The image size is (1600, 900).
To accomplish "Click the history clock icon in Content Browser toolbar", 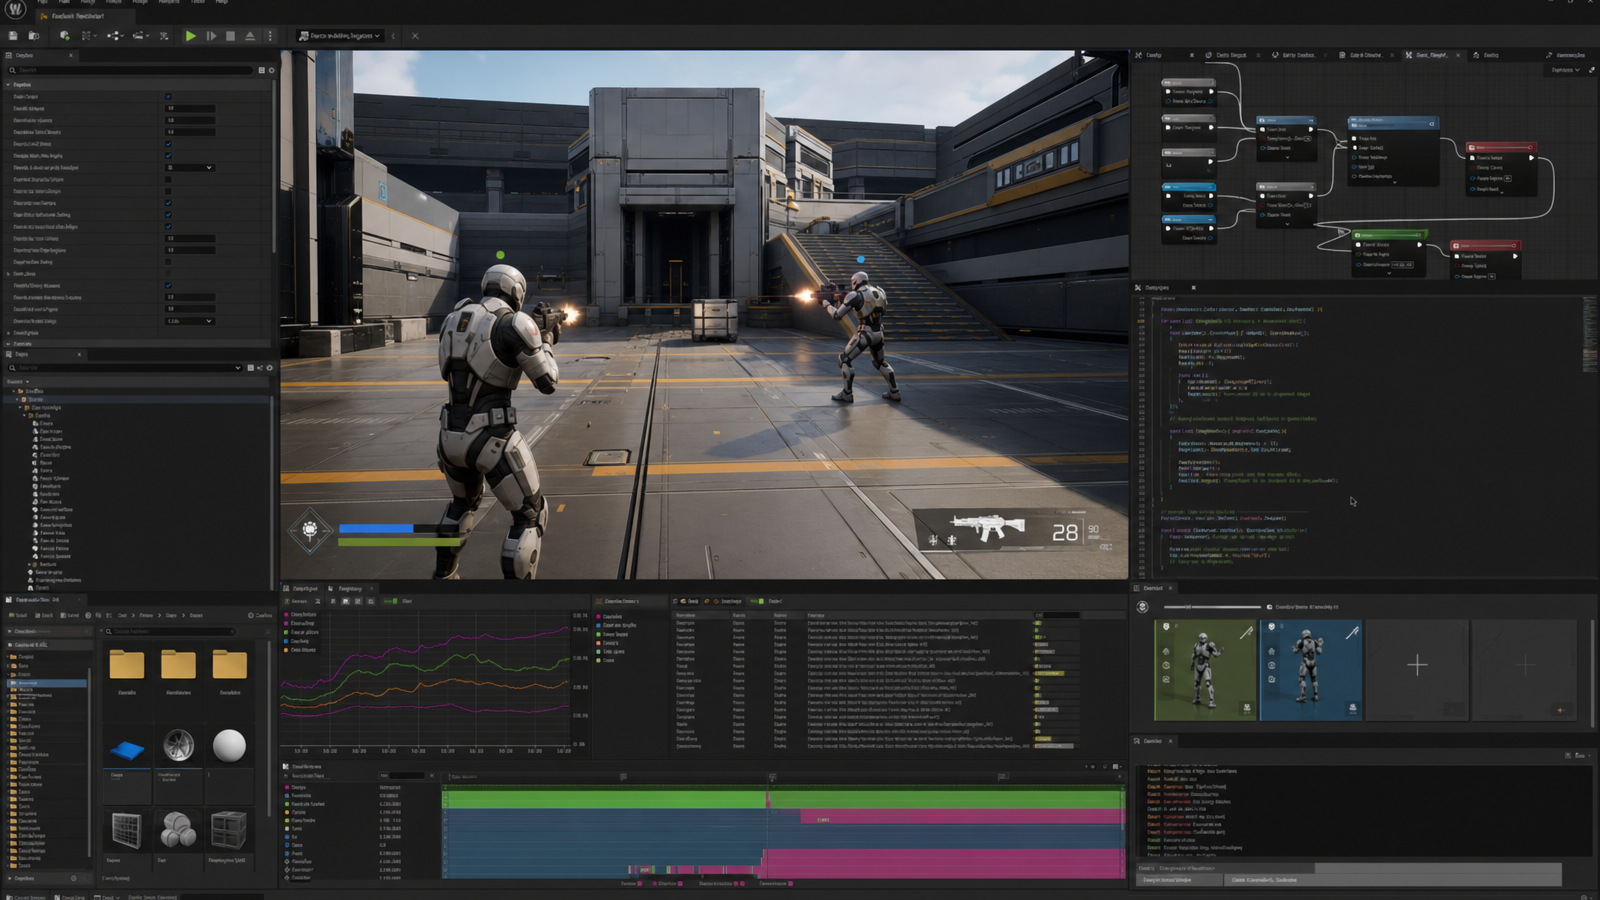I will (x=88, y=615).
